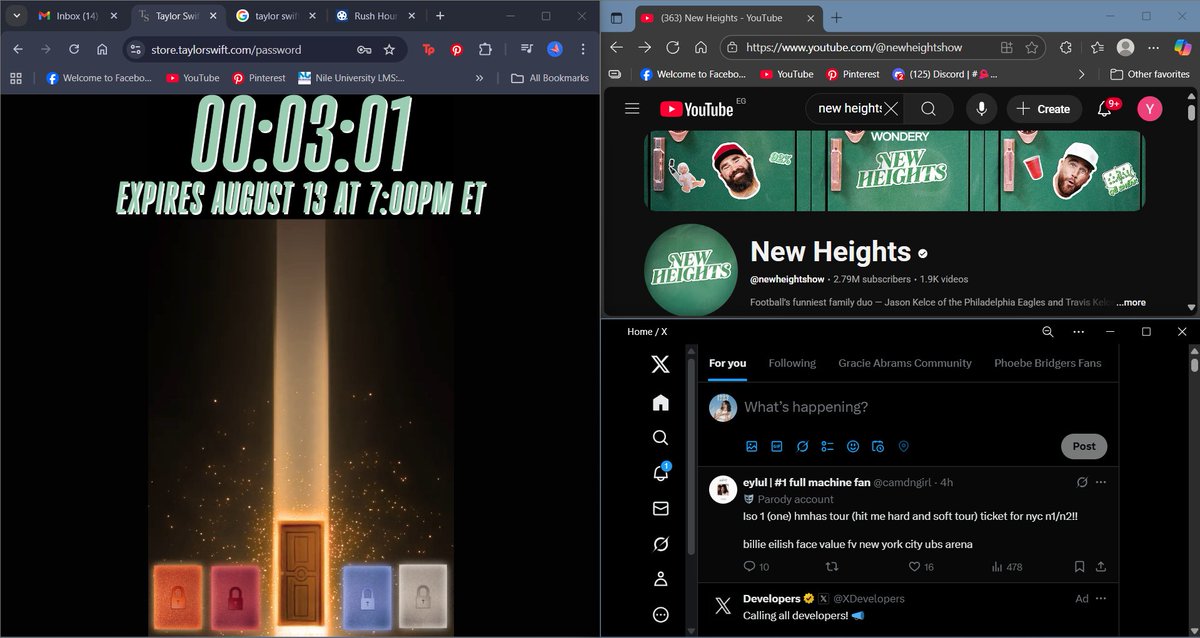
Task: Go to YouTube home via logo
Action: [697, 109]
